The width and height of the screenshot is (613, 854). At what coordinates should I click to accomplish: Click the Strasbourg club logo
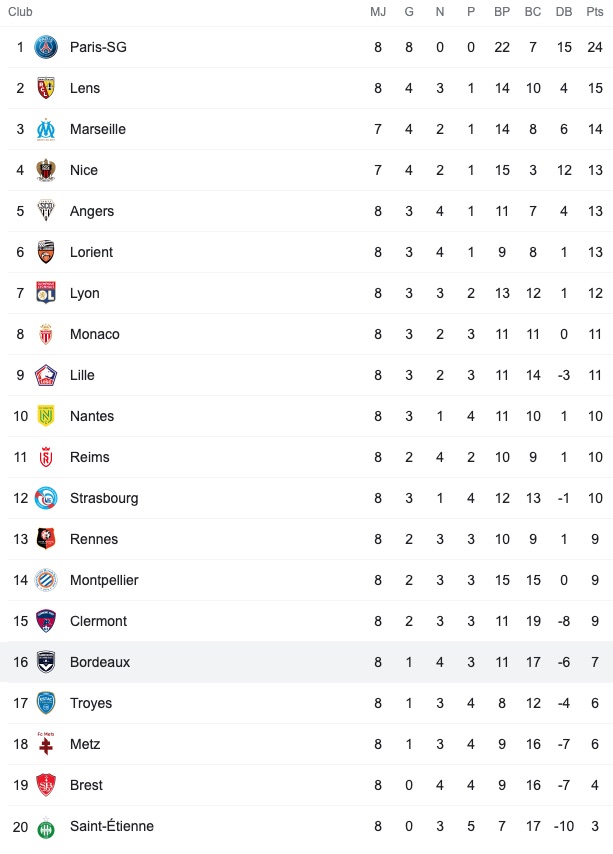click(x=46, y=498)
